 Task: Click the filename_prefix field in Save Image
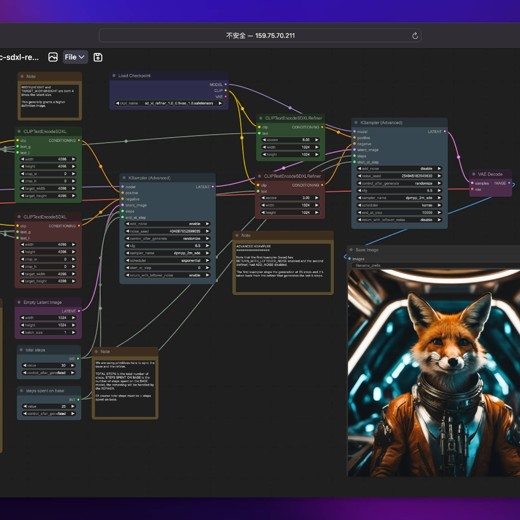pos(435,266)
